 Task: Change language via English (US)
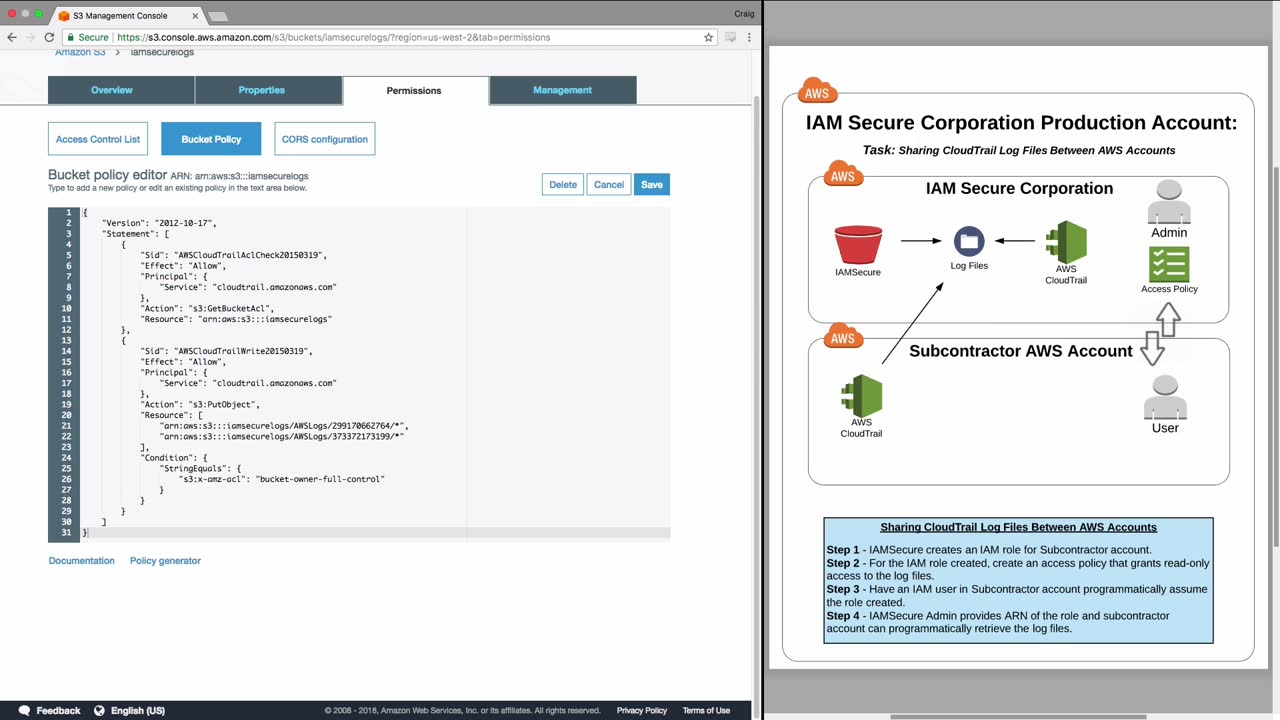tap(138, 710)
